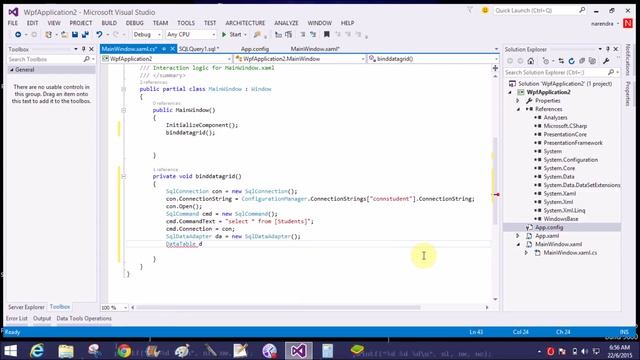The width and height of the screenshot is (640, 360).
Task: Close the Toolbox panel
Action: click(91, 49)
